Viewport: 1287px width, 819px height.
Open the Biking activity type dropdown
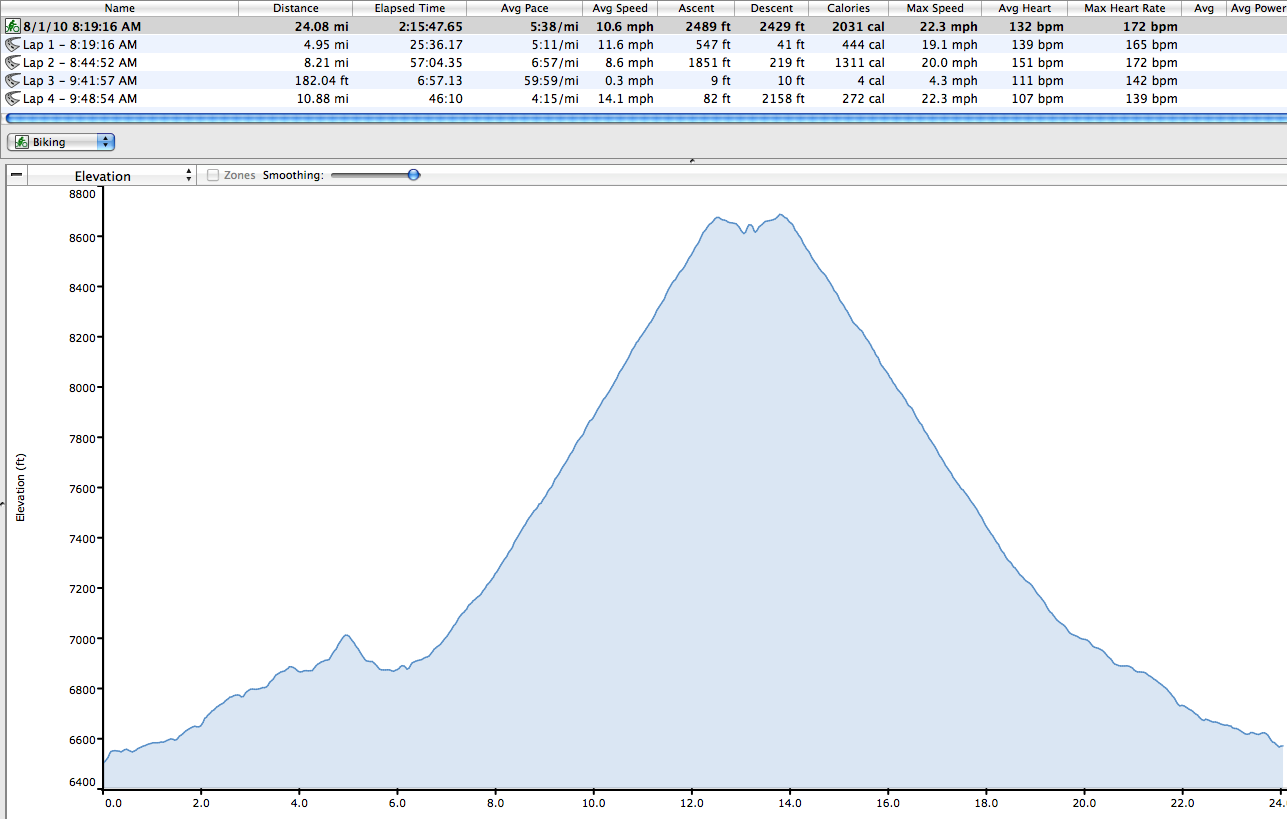(61, 142)
